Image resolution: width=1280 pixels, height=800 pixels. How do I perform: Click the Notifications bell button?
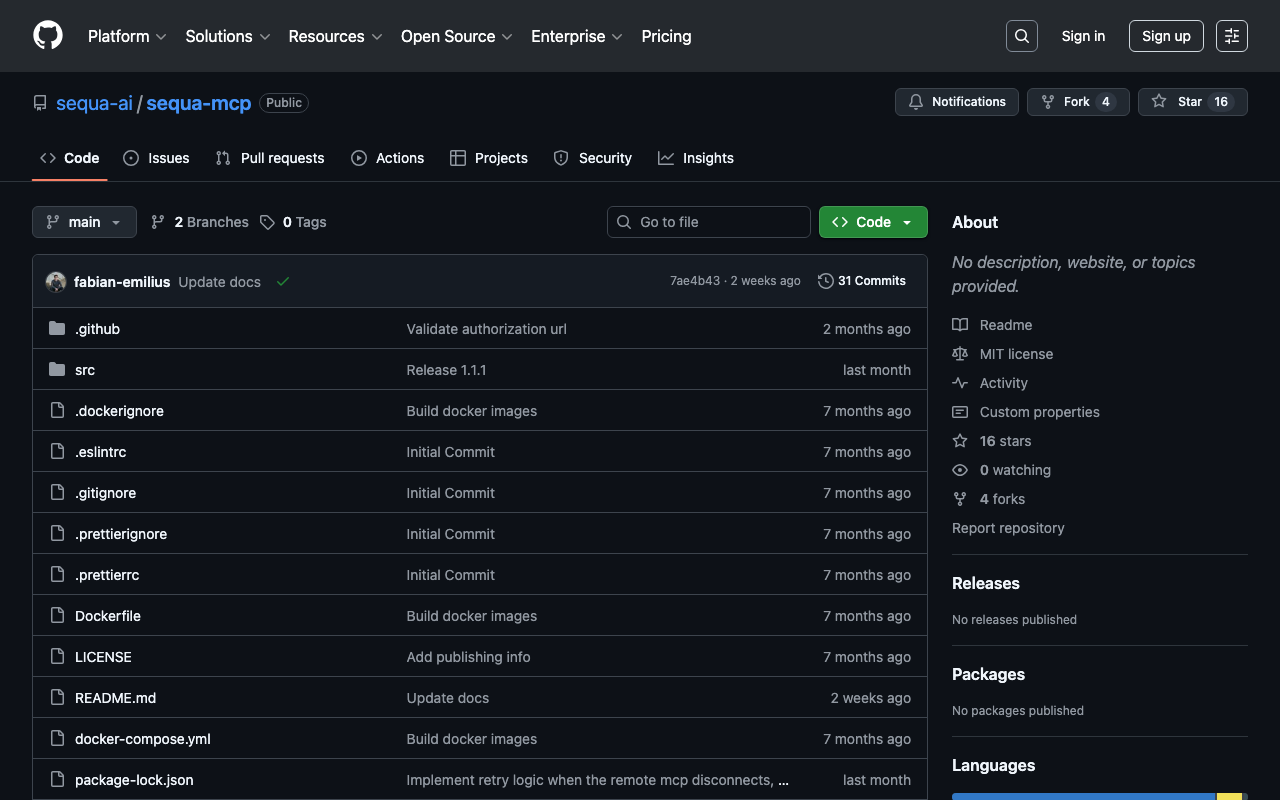click(957, 102)
